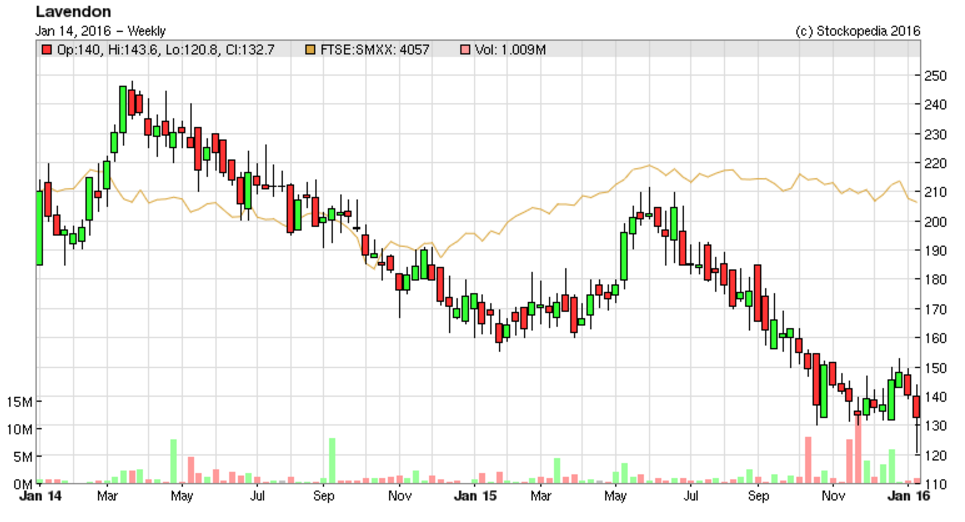965x522 pixels.
Task: Click the 110 price axis label
Action: click(x=935, y=484)
